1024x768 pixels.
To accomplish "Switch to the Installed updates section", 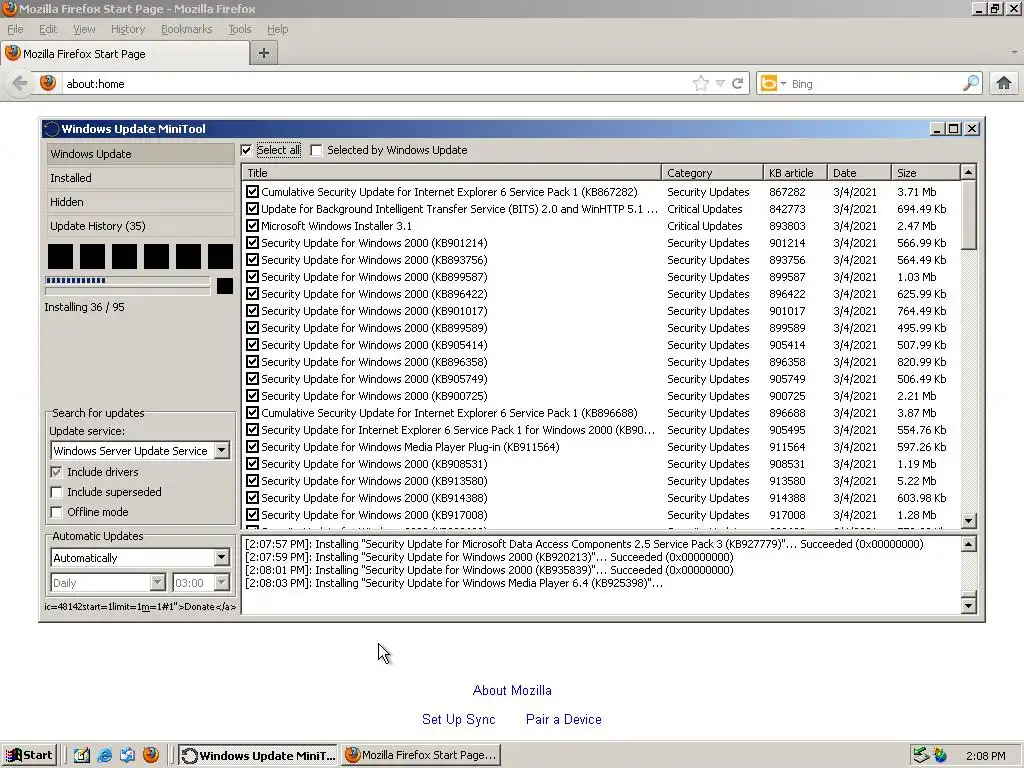I will coord(140,178).
